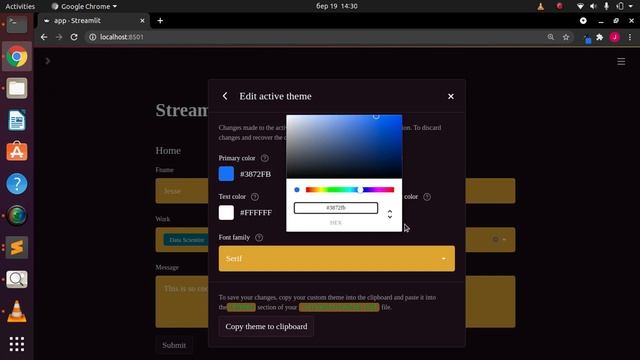
Task: Click the localhost:8501 address bar
Action: [x=314, y=37]
